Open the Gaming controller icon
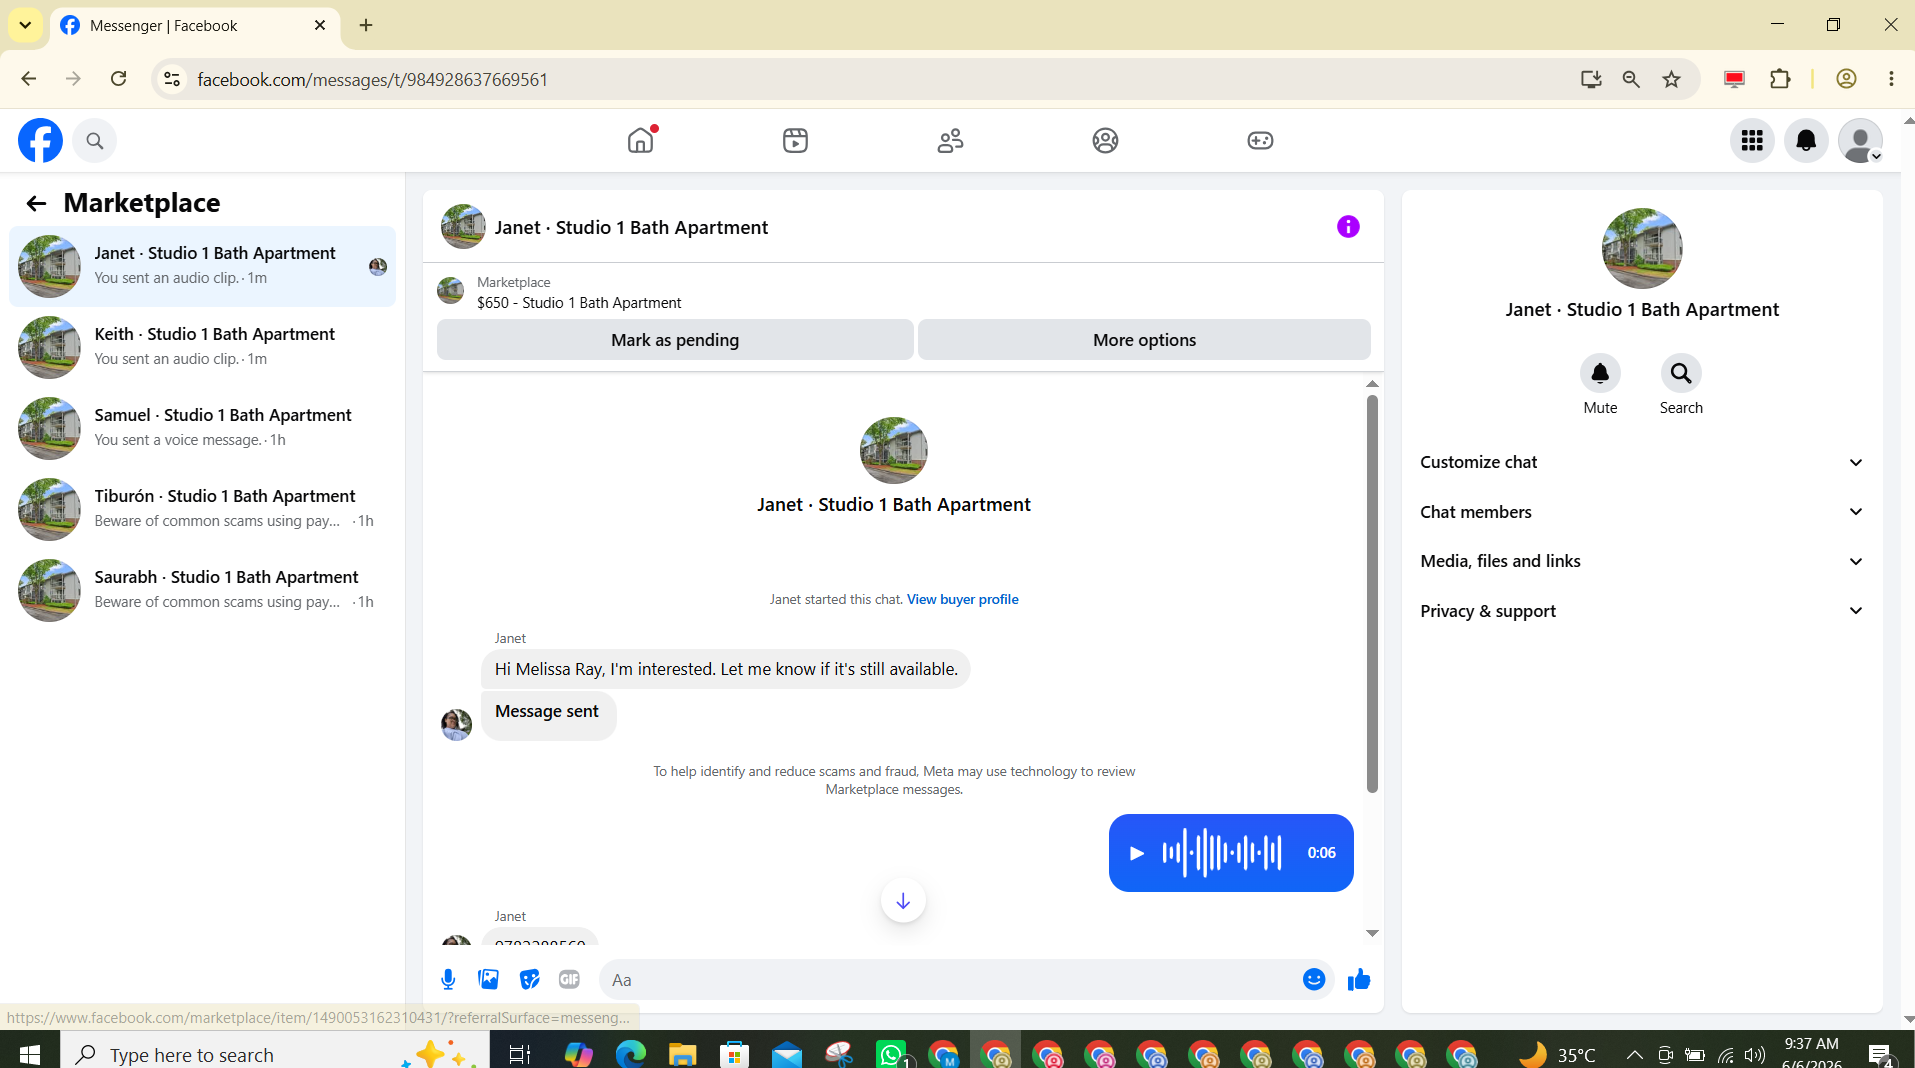1915x1068 pixels. pos(1260,140)
